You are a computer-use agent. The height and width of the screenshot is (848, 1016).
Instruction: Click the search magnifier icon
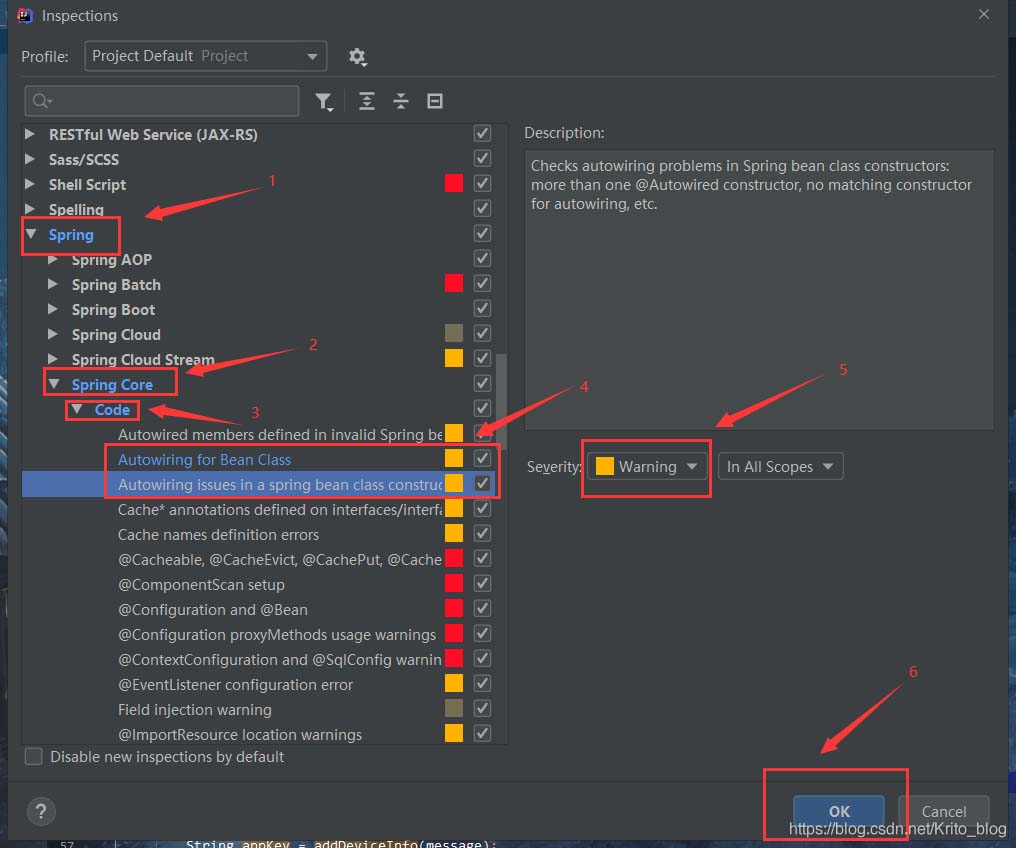pos(41,101)
